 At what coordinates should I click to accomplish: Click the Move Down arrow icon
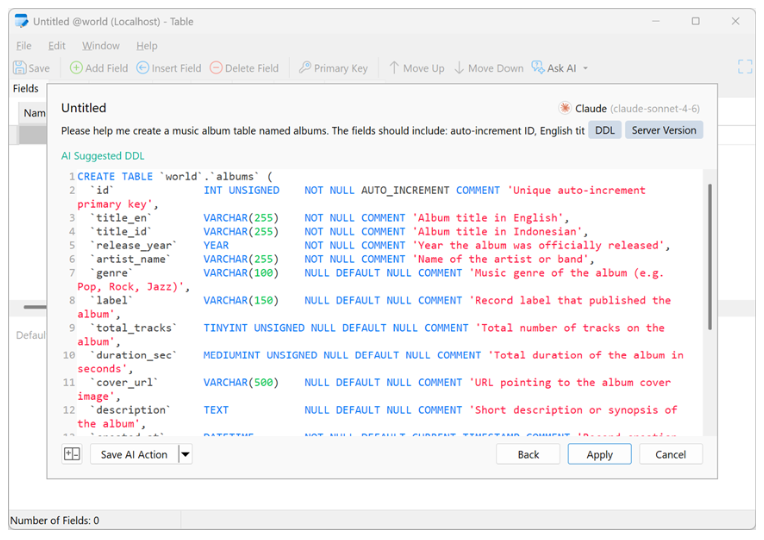[459, 68]
